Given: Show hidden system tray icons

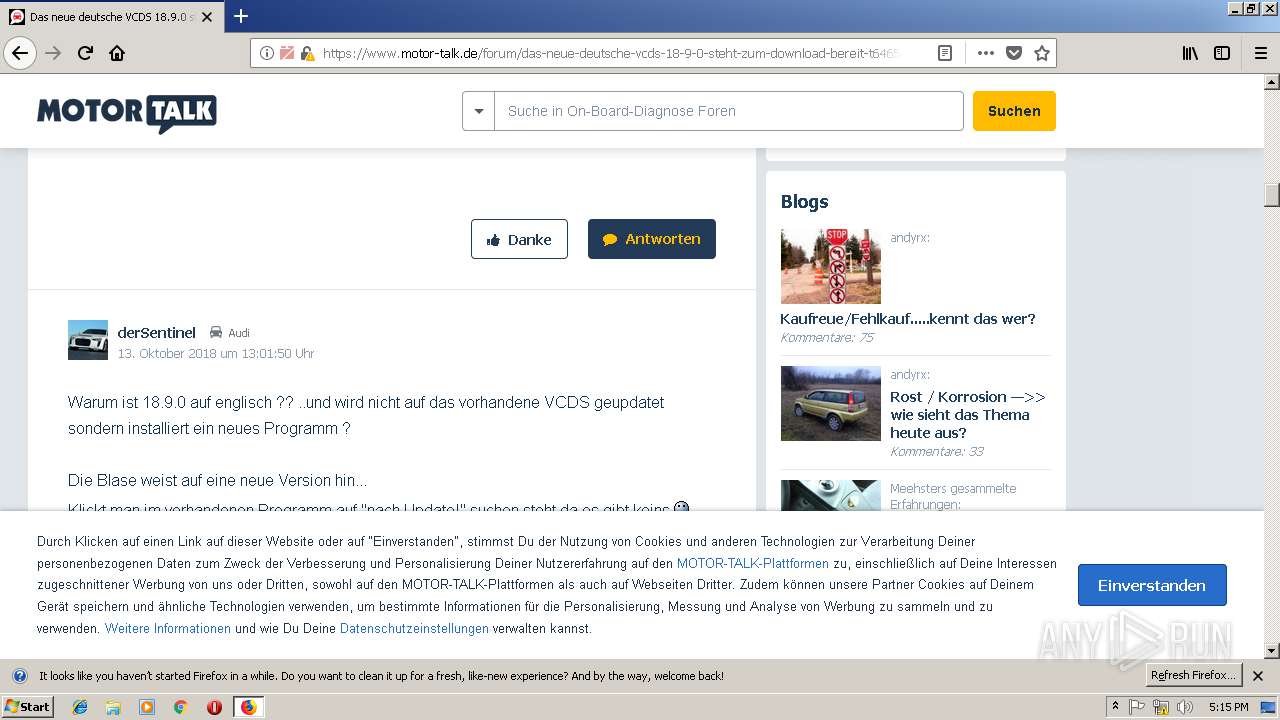Looking at the screenshot, I should tap(1116, 707).
